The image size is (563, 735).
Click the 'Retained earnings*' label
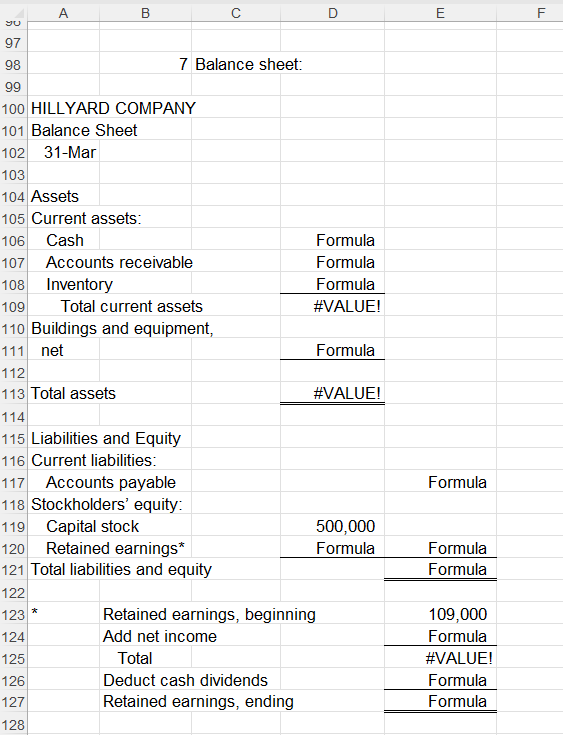[115, 548]
